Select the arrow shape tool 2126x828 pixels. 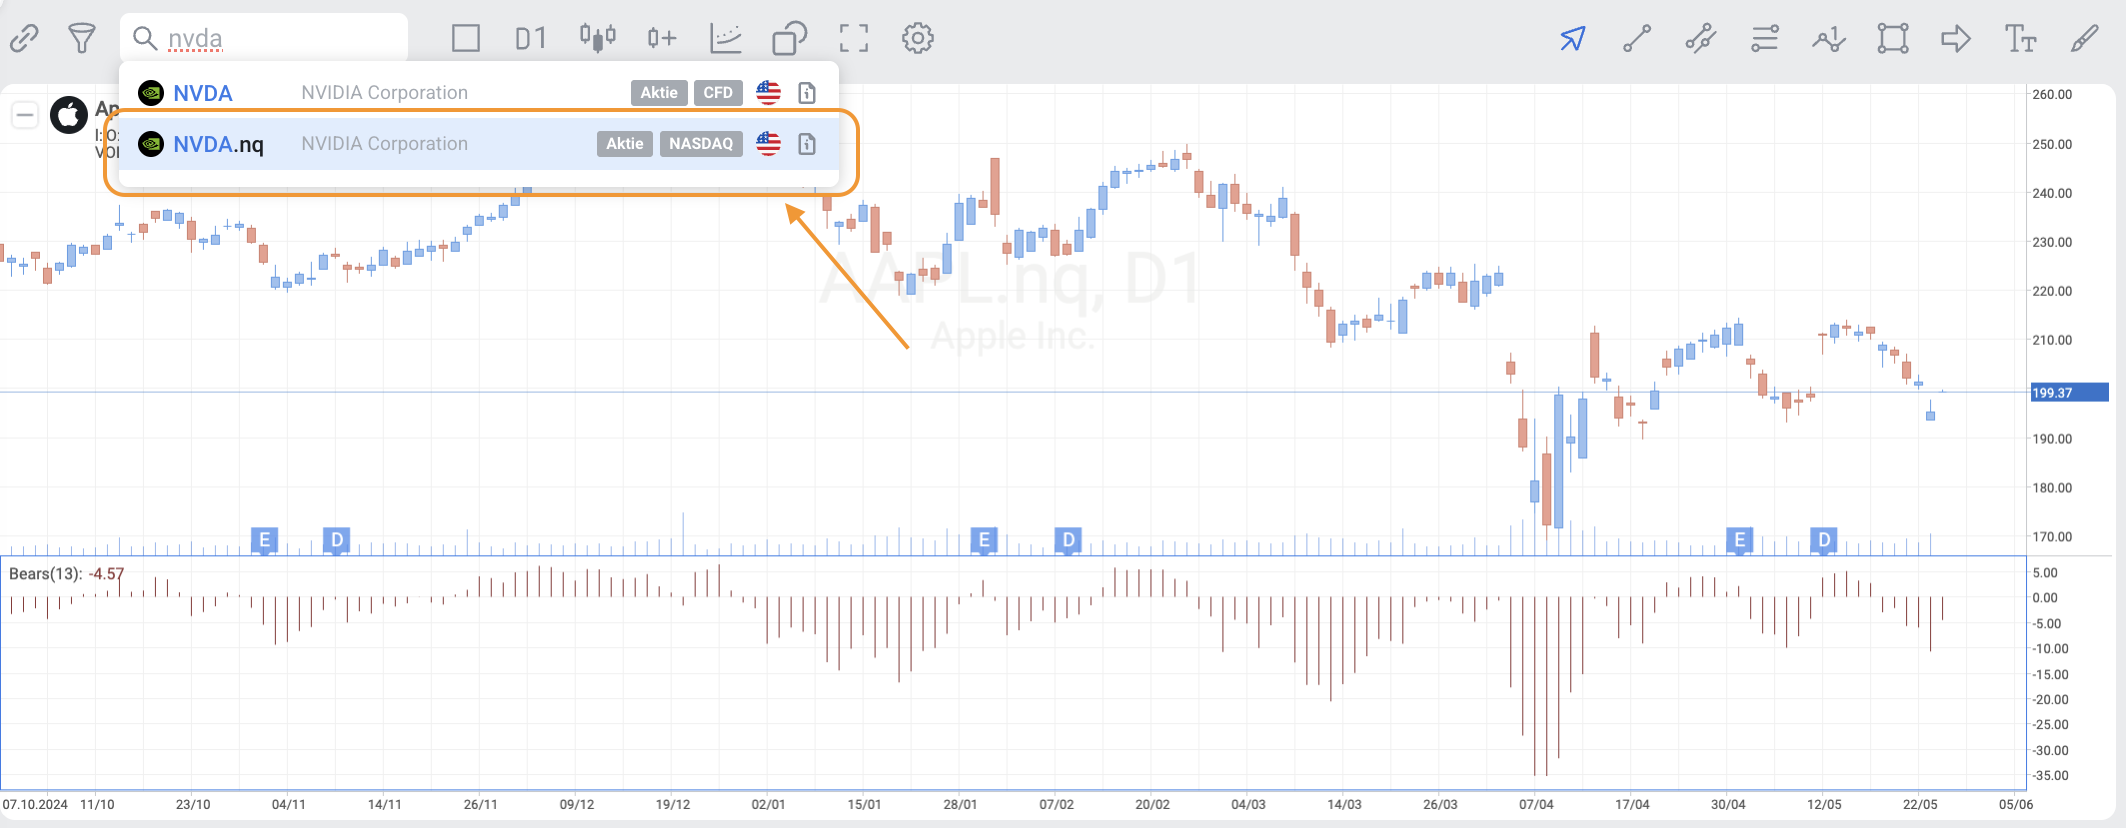[x=1956, y=39]
